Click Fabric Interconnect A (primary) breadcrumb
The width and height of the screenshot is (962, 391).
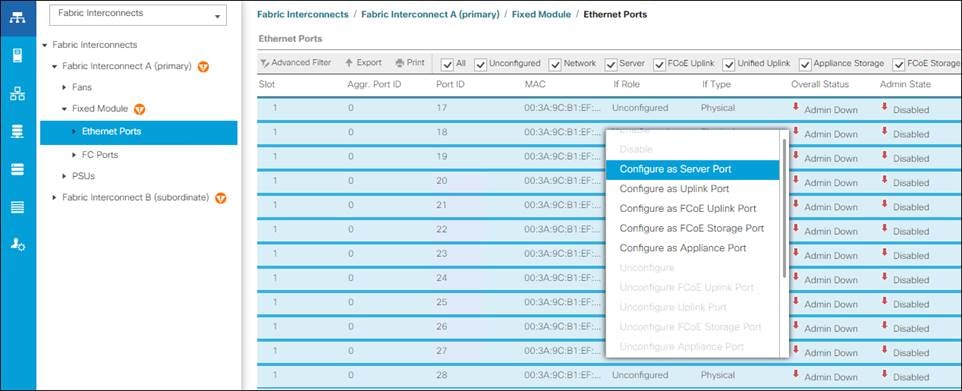coord(430,14)
